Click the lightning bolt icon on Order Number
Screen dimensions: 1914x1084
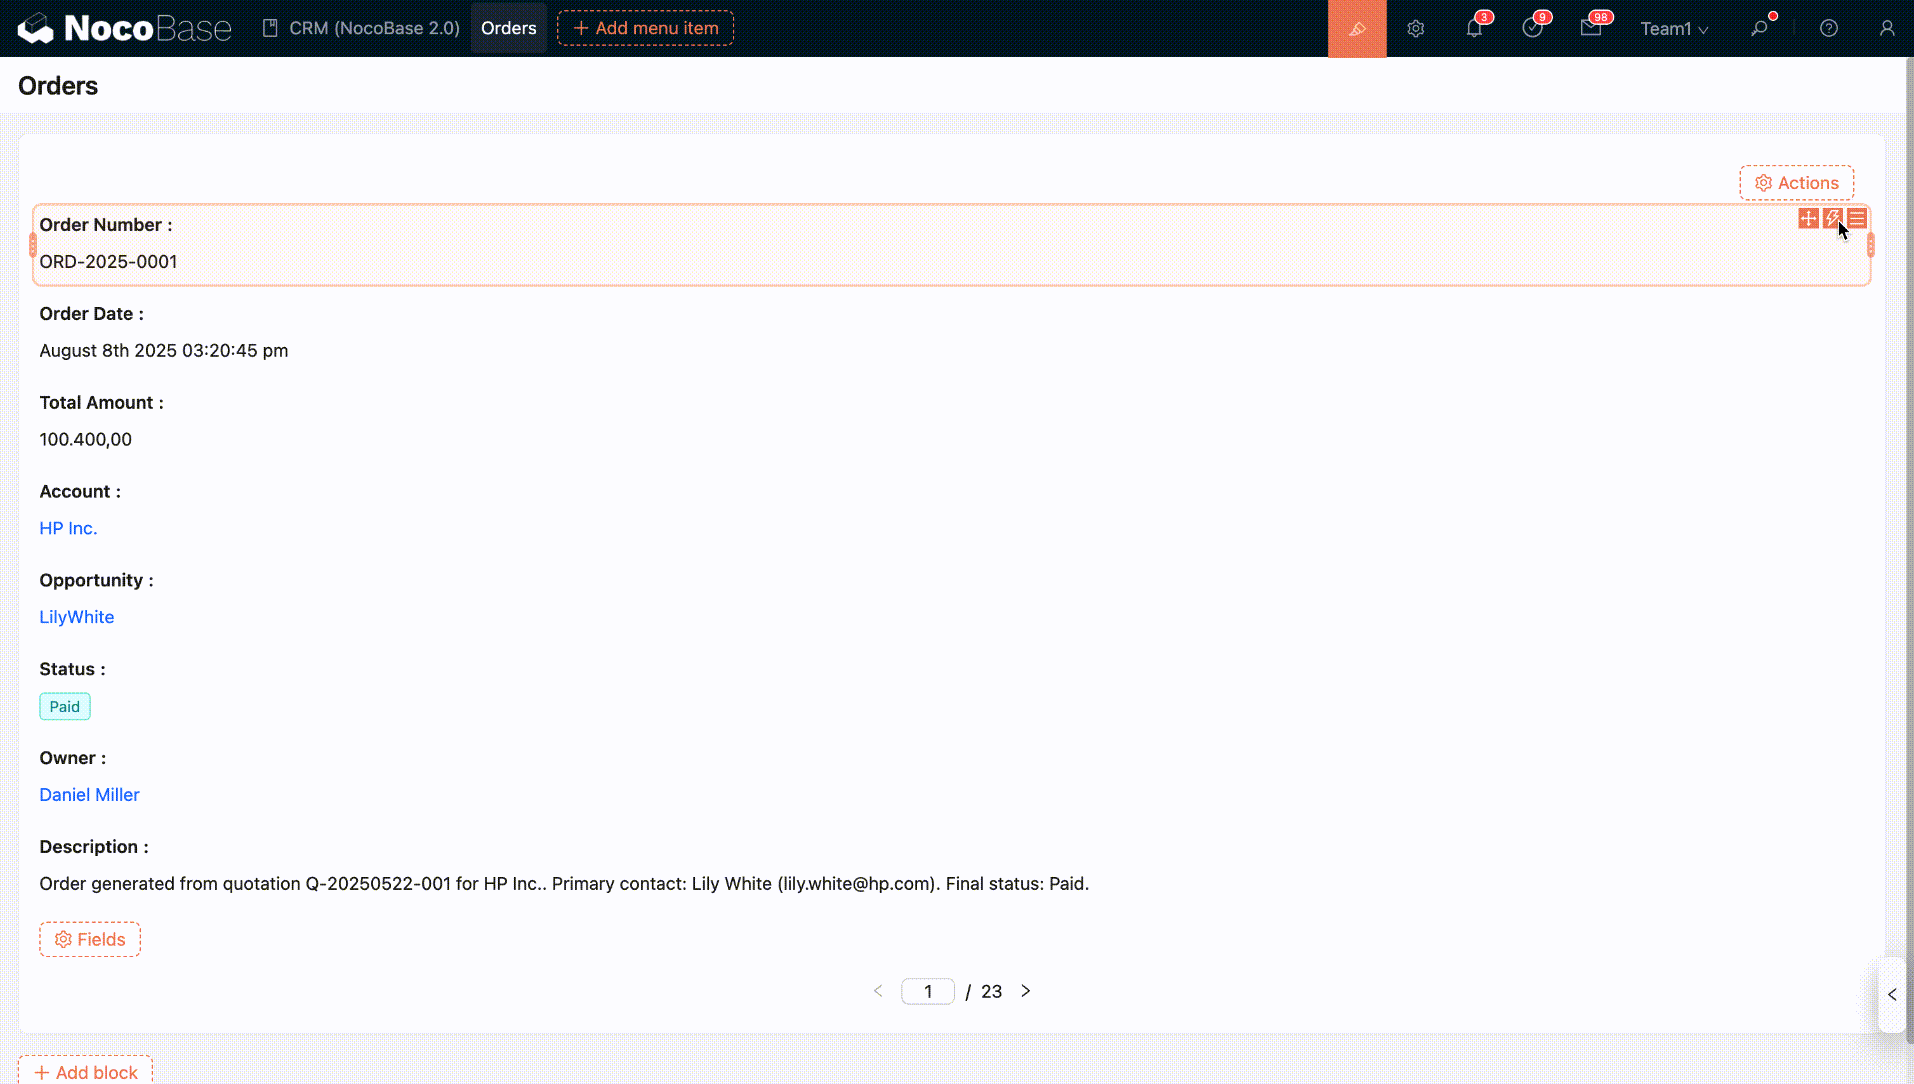[1832, 218]
